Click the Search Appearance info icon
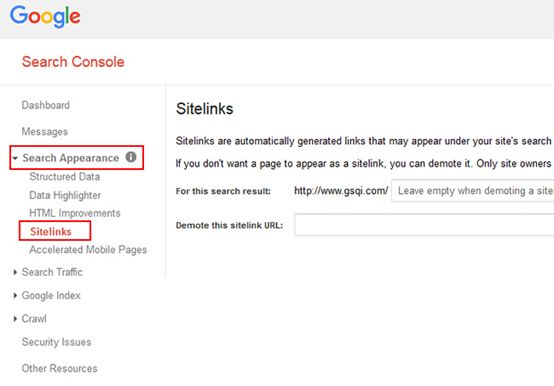Image resolution: width=554 pixels, height=386 pixels. 131,157
